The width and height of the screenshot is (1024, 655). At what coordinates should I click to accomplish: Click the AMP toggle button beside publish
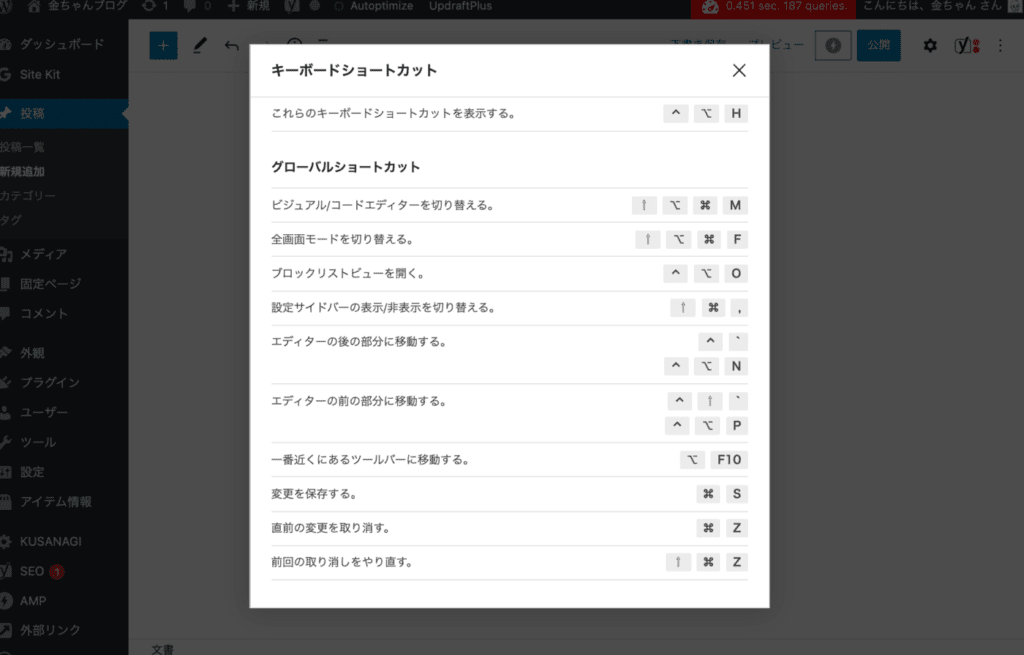833,46
